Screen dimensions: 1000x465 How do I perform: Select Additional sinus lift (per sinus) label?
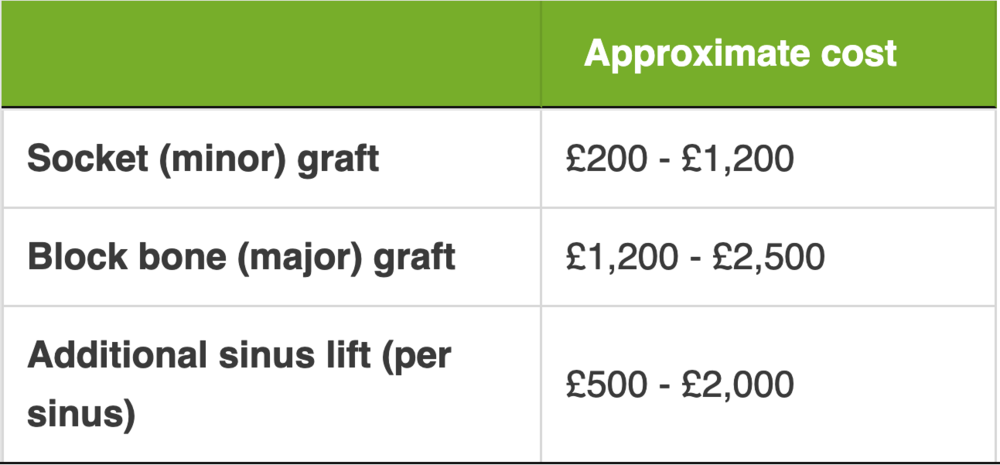click(239, 385)
